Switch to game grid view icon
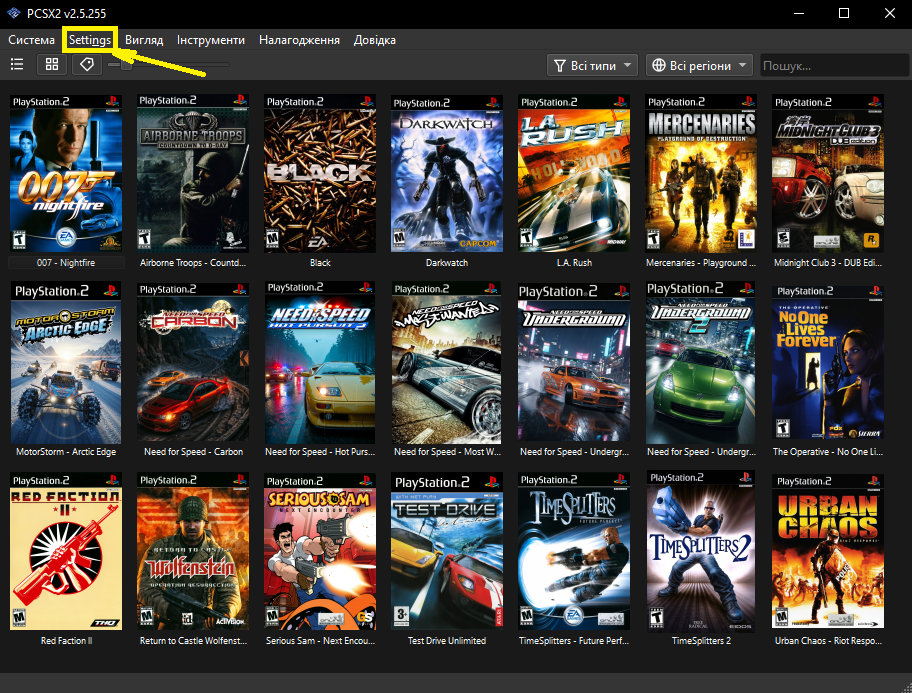The height and width of the screenshot is (693, 912). click(x=52, y=65)
